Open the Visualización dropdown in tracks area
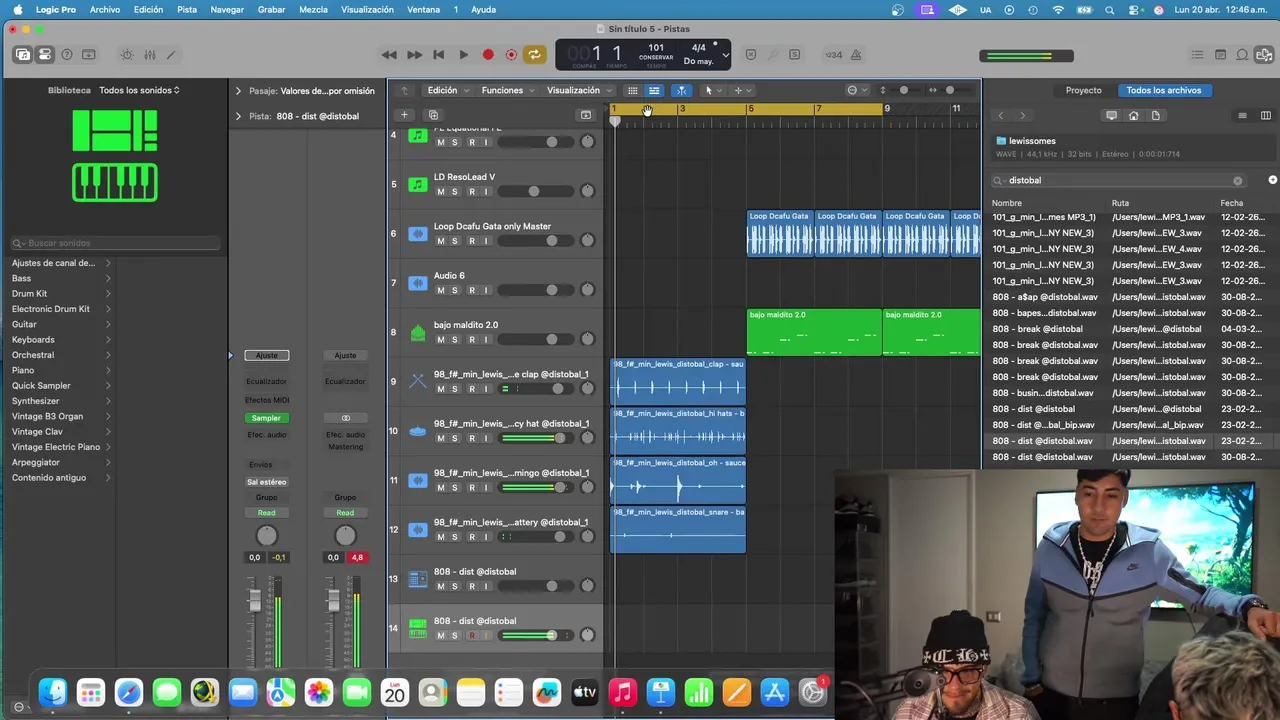The image size is (1280, 720). click(x=579, y=90)
